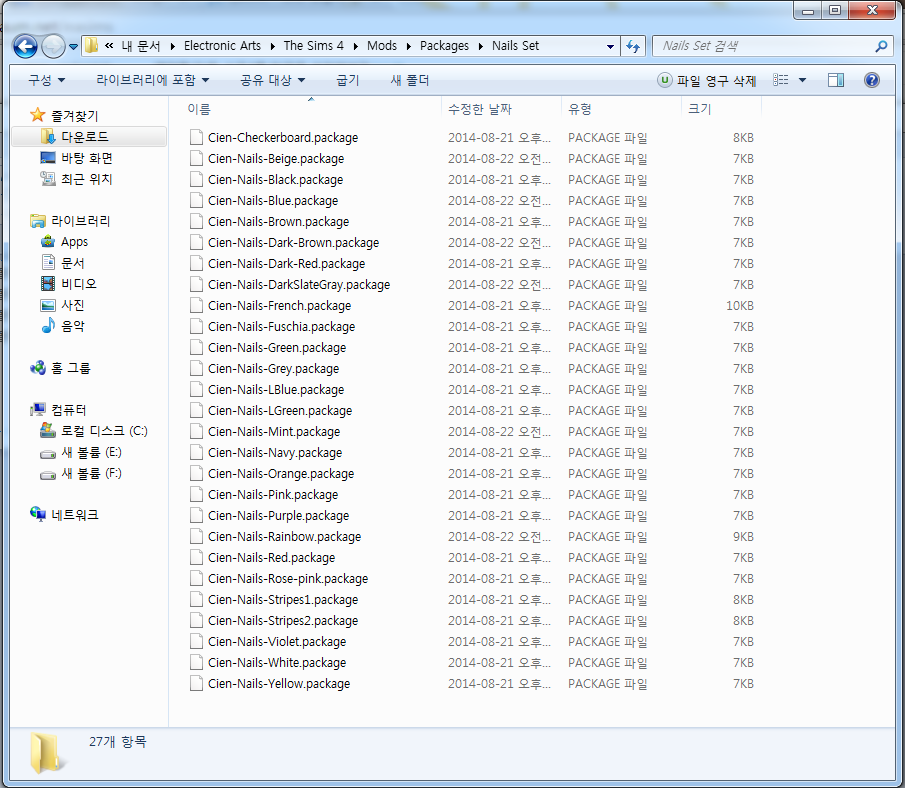Change view with the view mode icon
The height and width of the screenshot is (788, 905).
click(x=780, y=80)
